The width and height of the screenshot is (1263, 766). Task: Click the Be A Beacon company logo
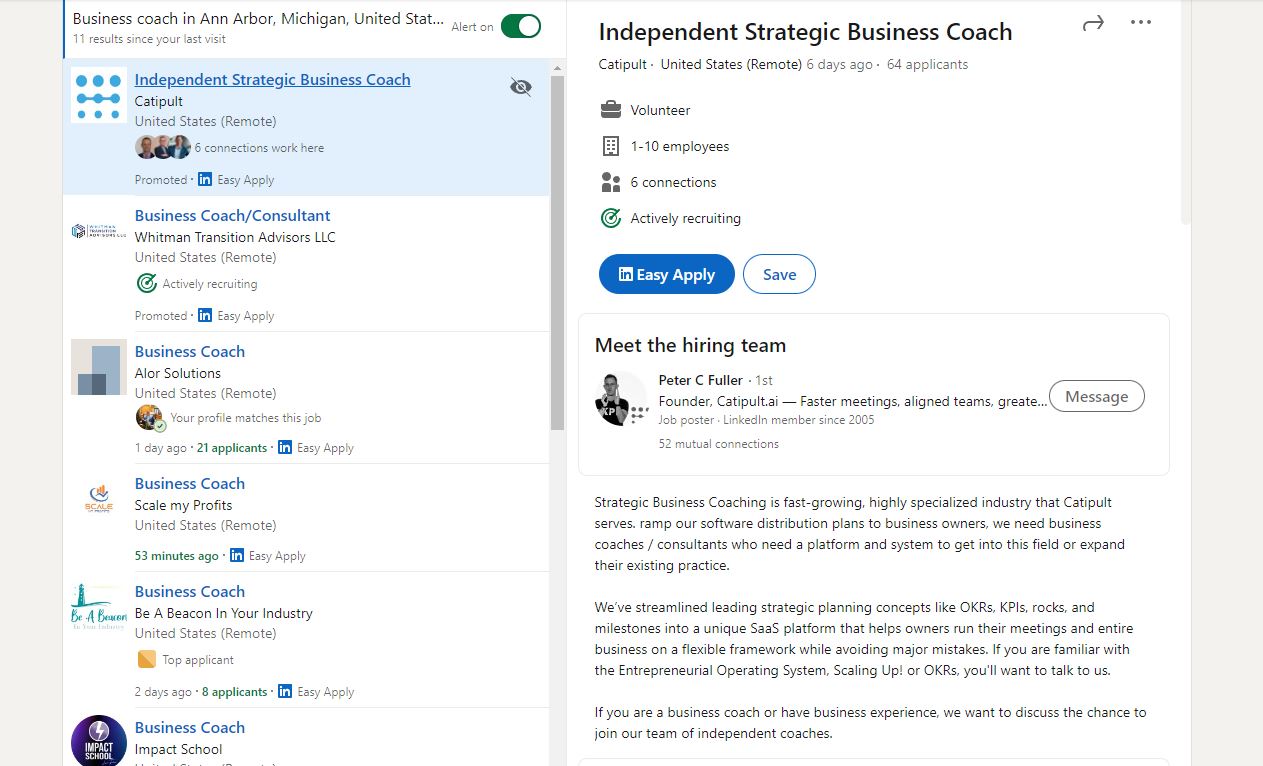(99, 607)
